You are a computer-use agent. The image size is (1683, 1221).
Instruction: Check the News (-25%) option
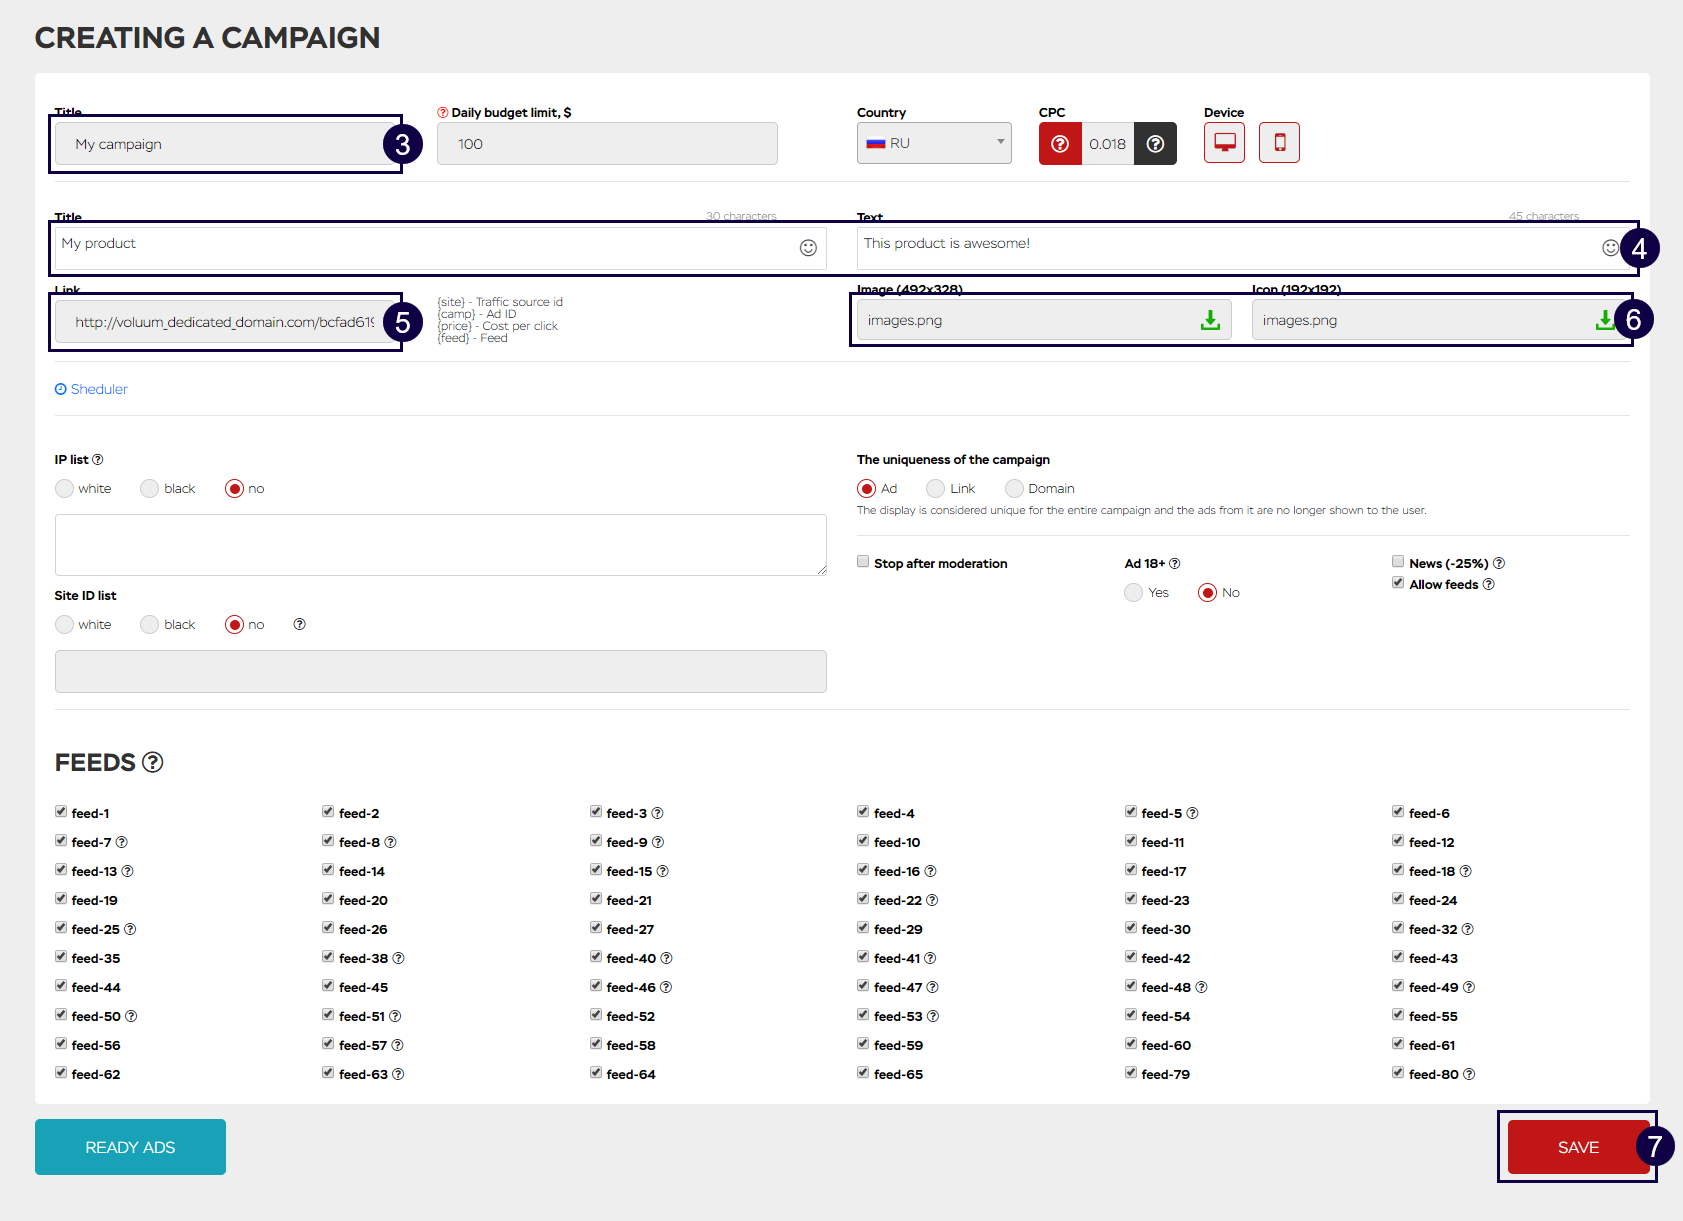[x=1398, y=562]
